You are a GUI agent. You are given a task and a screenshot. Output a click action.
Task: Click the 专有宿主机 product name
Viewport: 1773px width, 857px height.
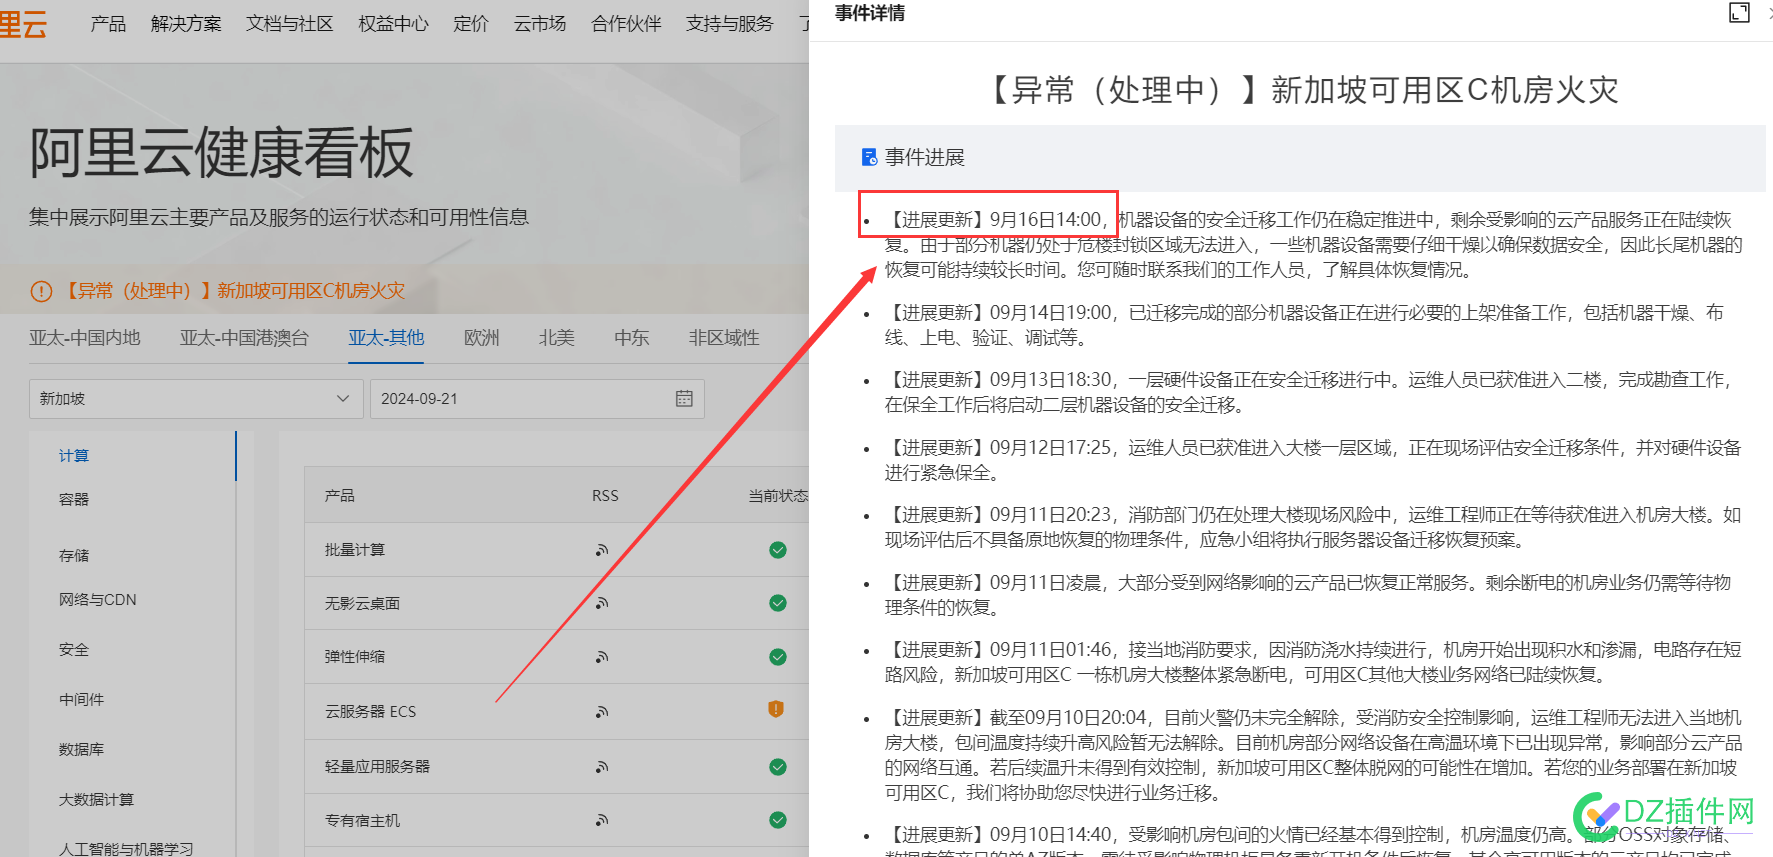pos(362,821)
